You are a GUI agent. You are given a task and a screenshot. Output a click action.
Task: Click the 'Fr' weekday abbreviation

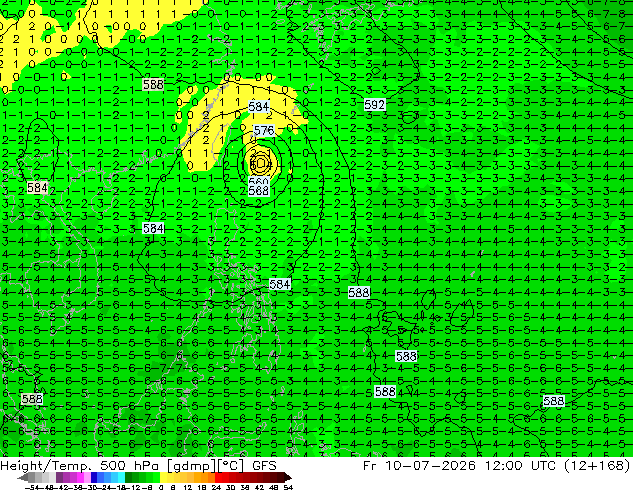(370, 466)
